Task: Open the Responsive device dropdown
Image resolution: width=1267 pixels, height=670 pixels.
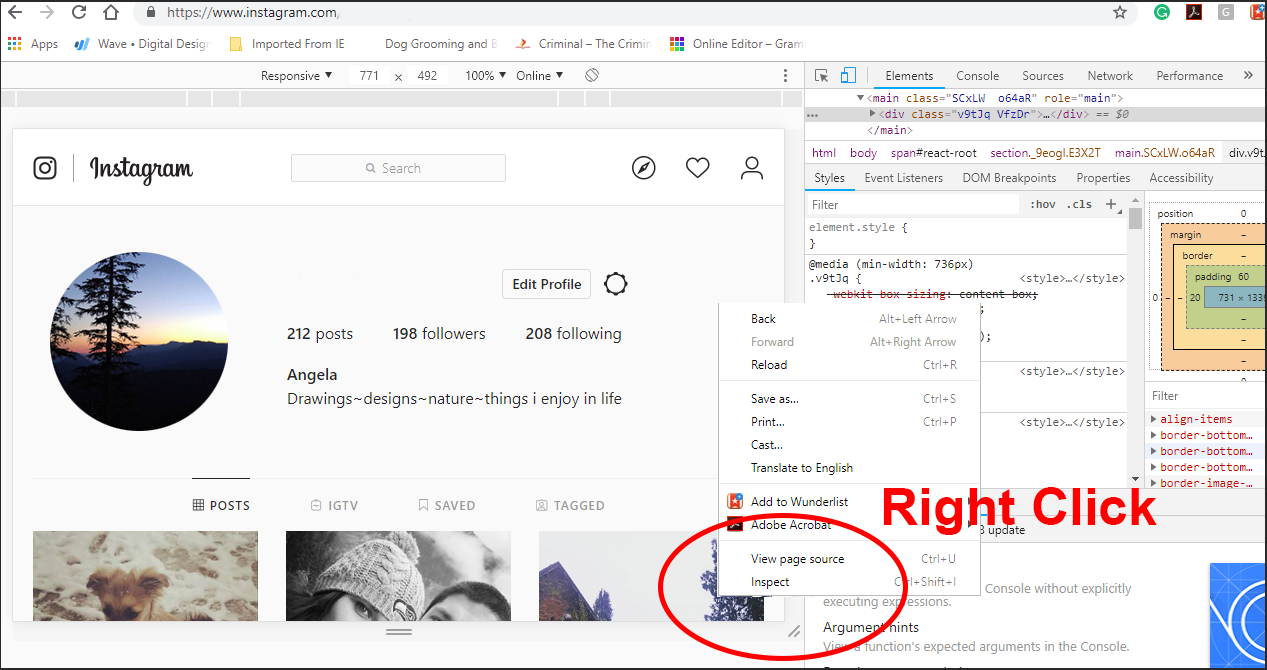Action: (297, 76)
